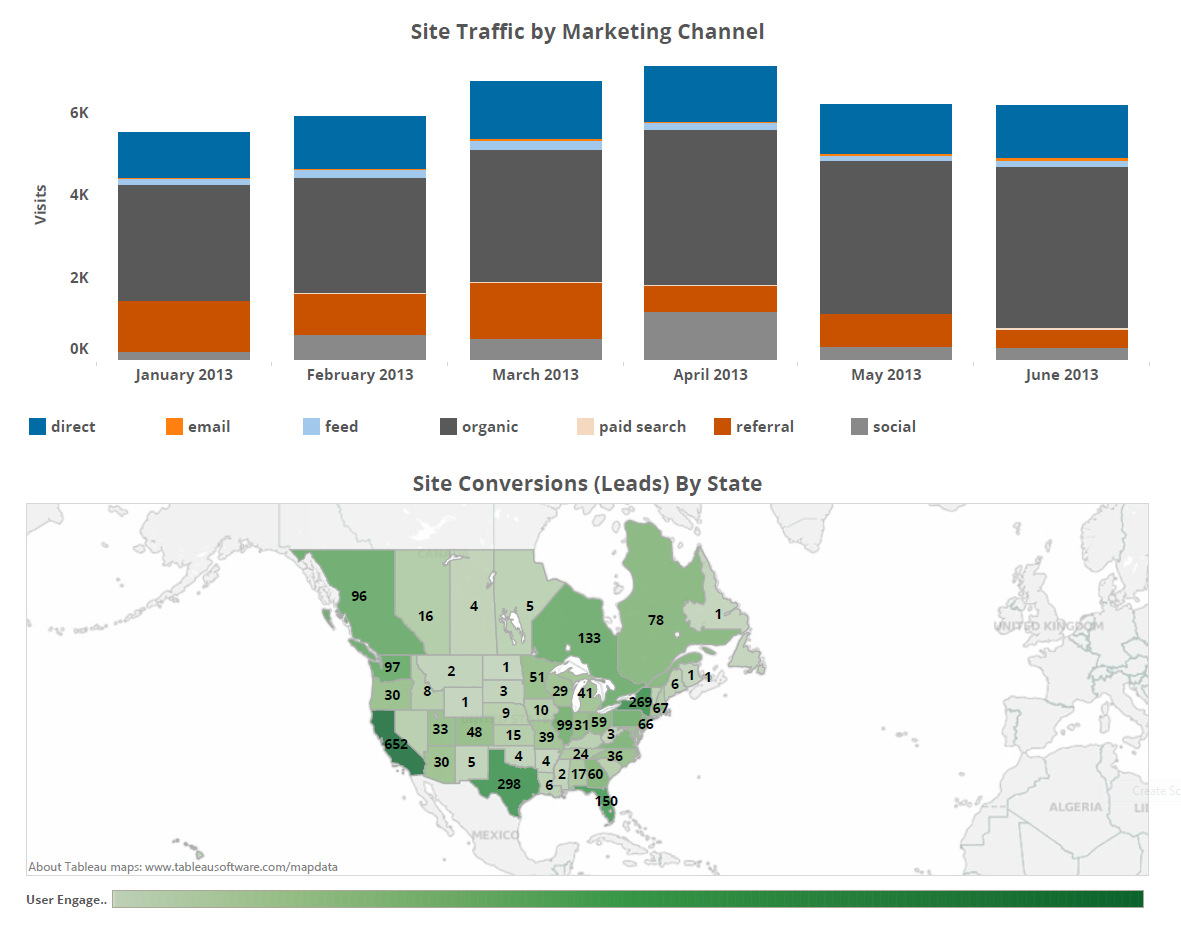Select Florida's 150 leads label
The width and height of the screenshot is (1181, 931).
606,801
